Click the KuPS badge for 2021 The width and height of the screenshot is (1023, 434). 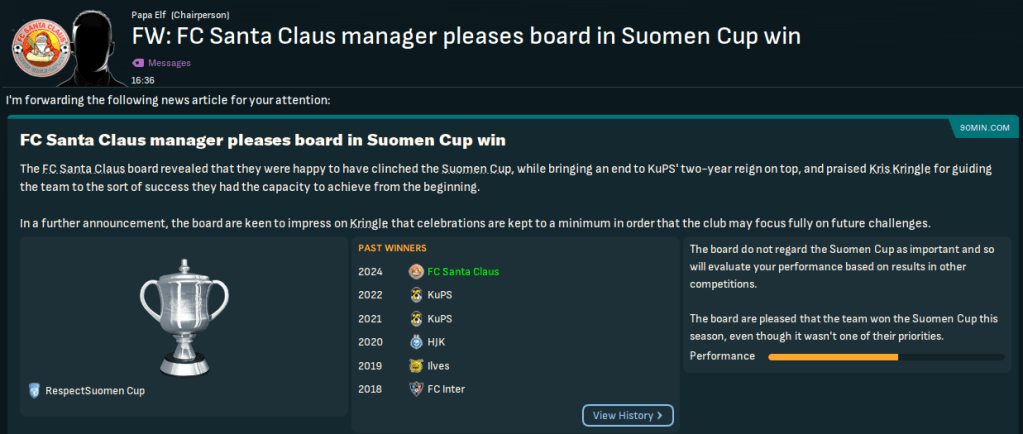(x=416, y=318)
